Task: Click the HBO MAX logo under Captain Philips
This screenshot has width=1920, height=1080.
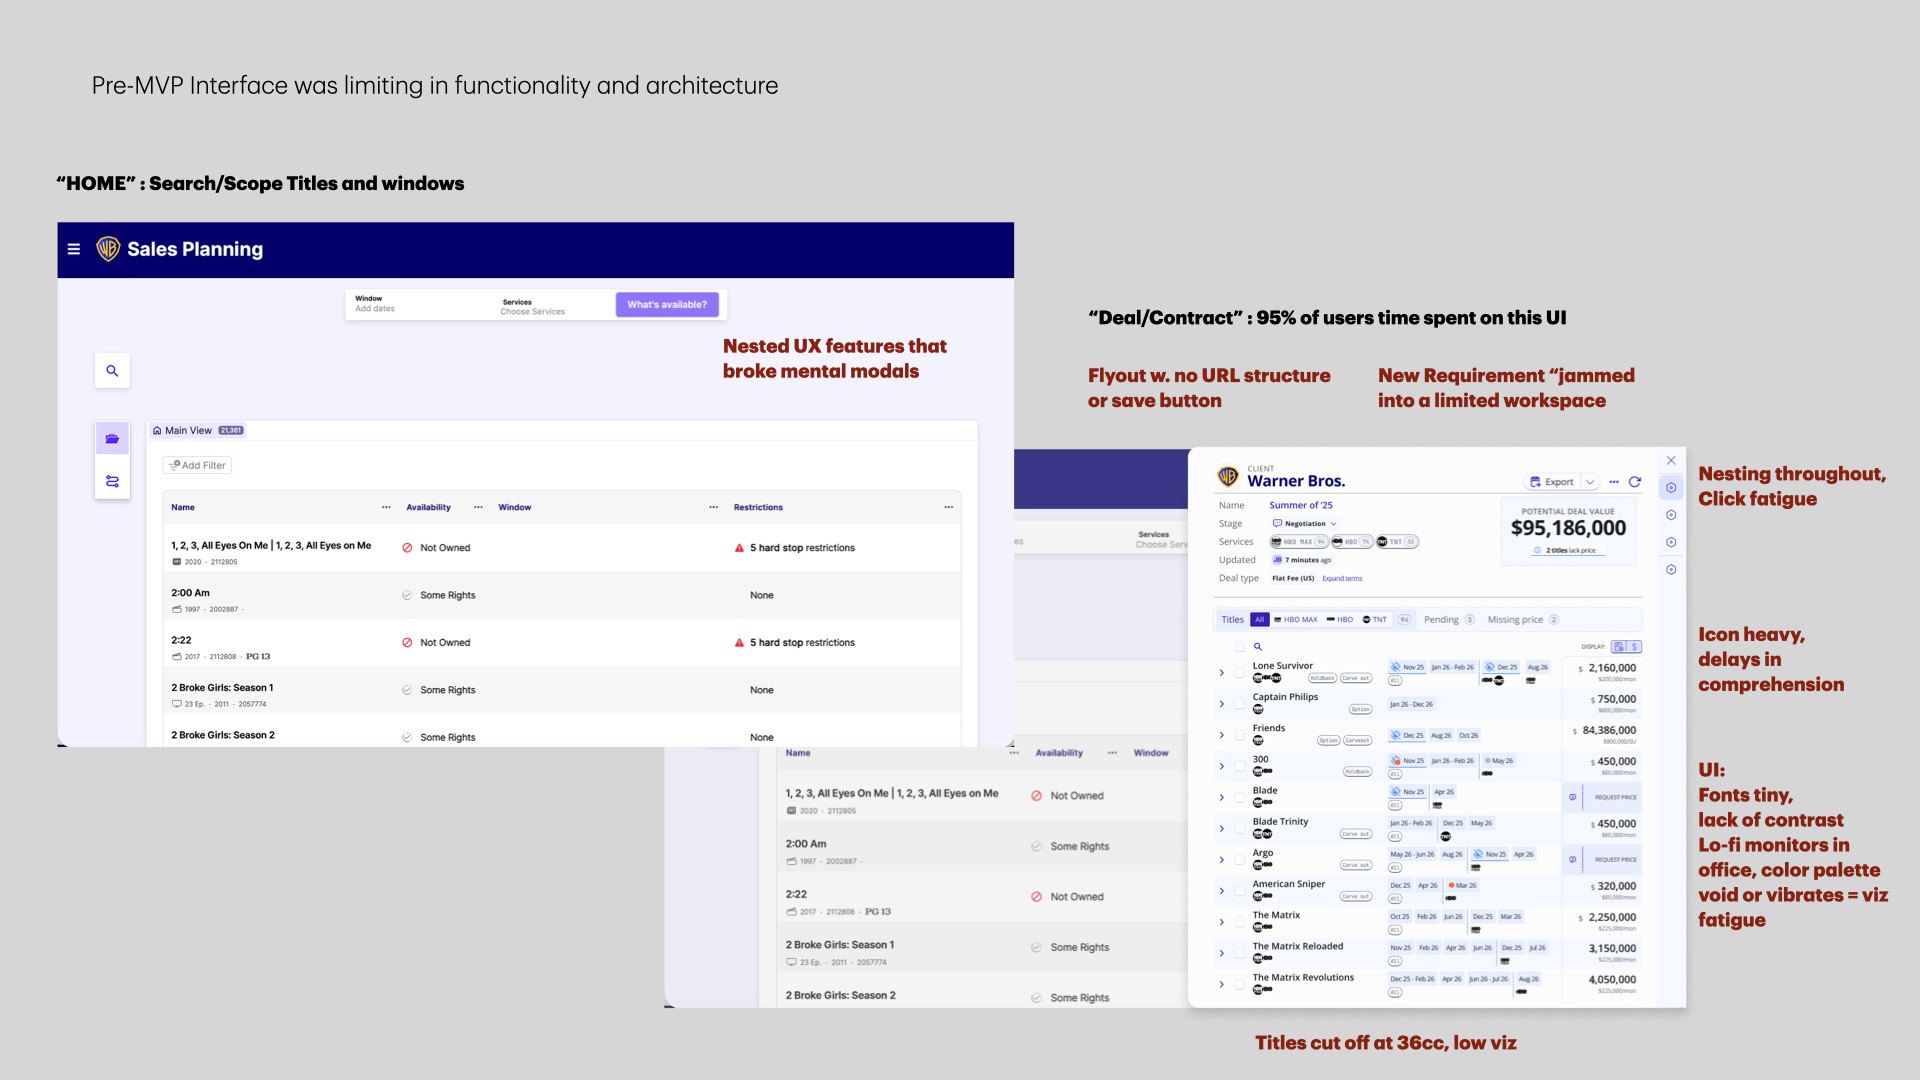Action: pyautogui.click(x=1258, y=710)
